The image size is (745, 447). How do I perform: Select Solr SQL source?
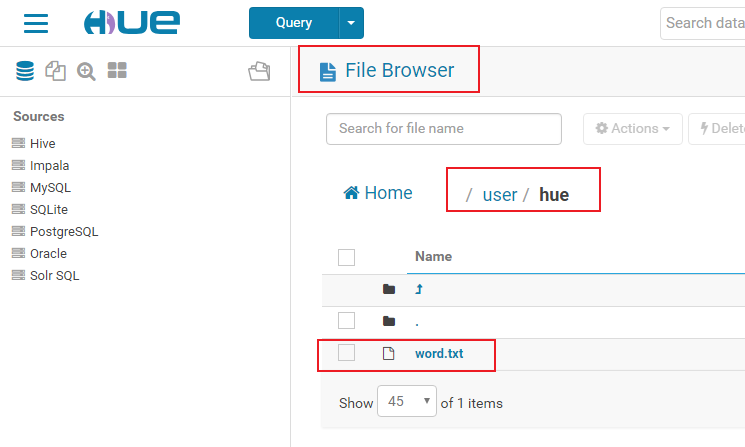click(x=54, y=276)
